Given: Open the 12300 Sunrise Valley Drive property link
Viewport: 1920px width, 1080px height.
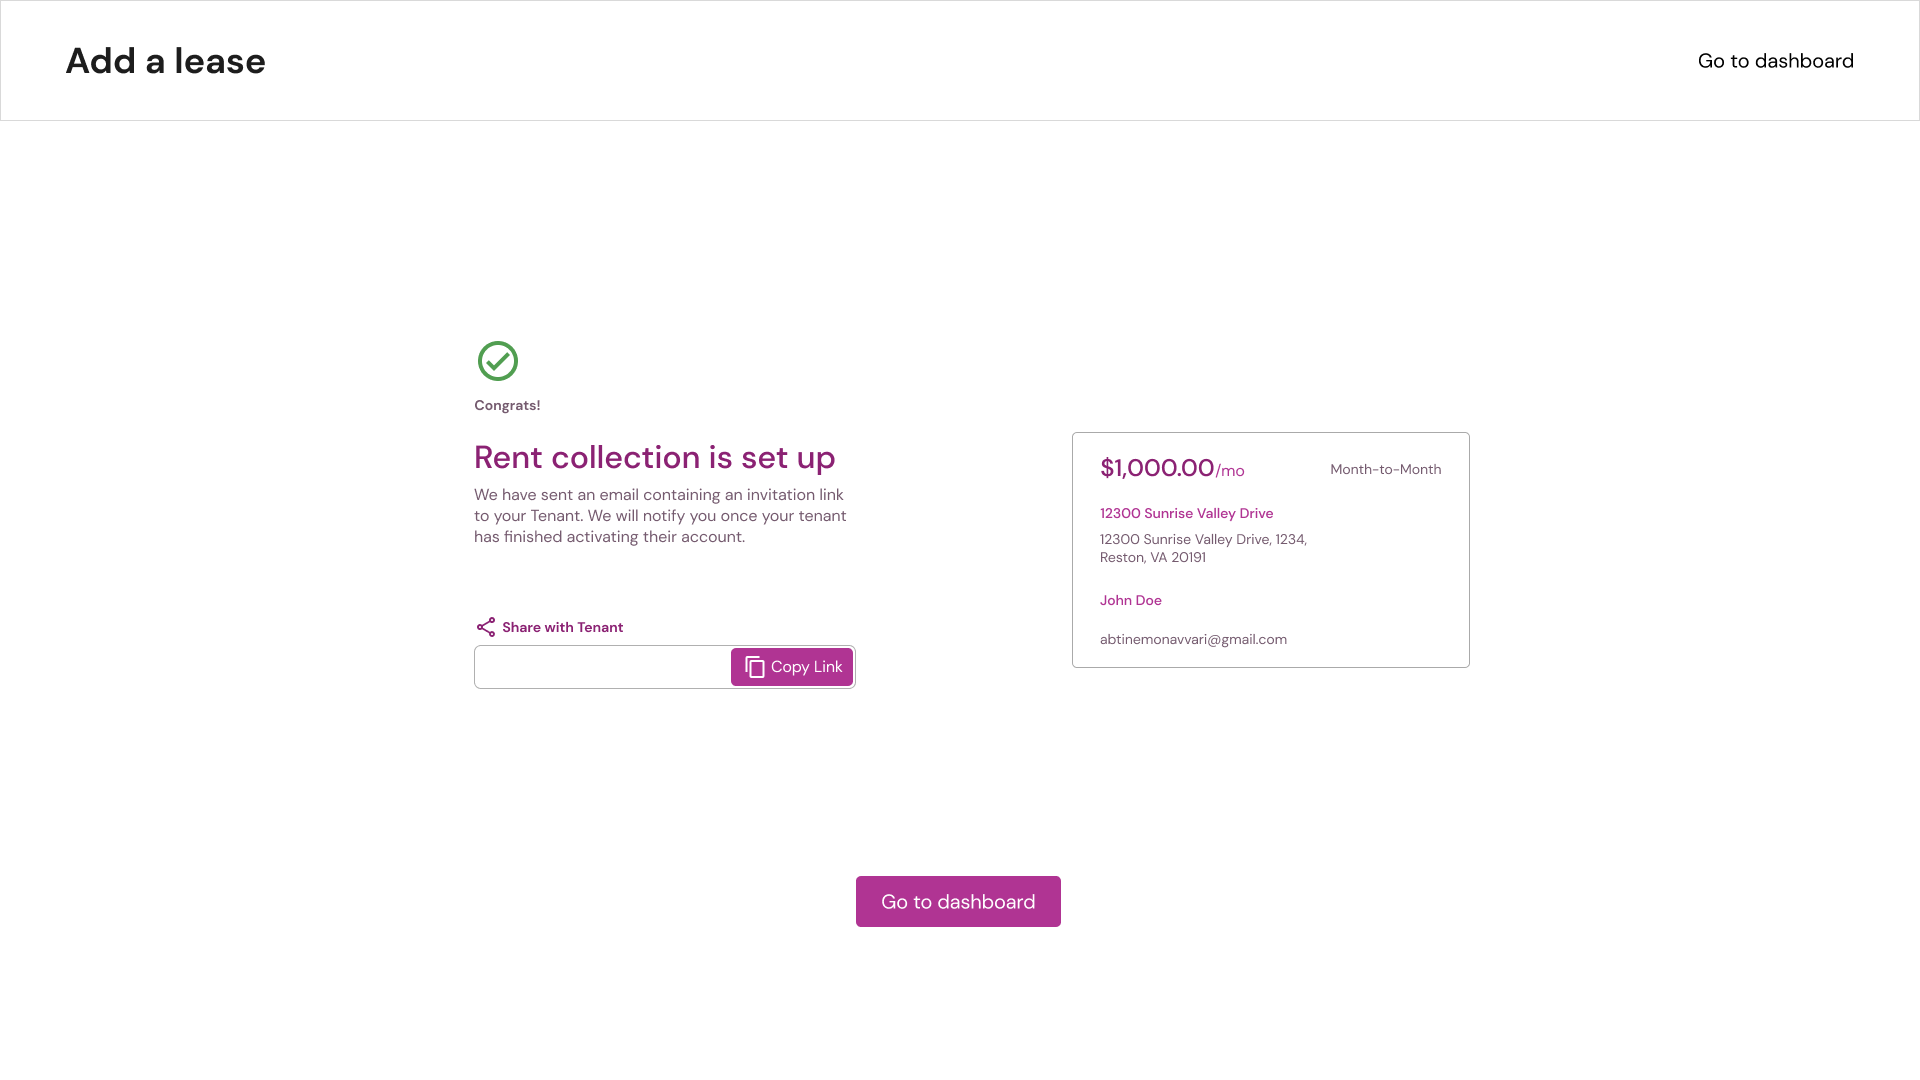Looking at the screenshot, I should point(1186,513).
